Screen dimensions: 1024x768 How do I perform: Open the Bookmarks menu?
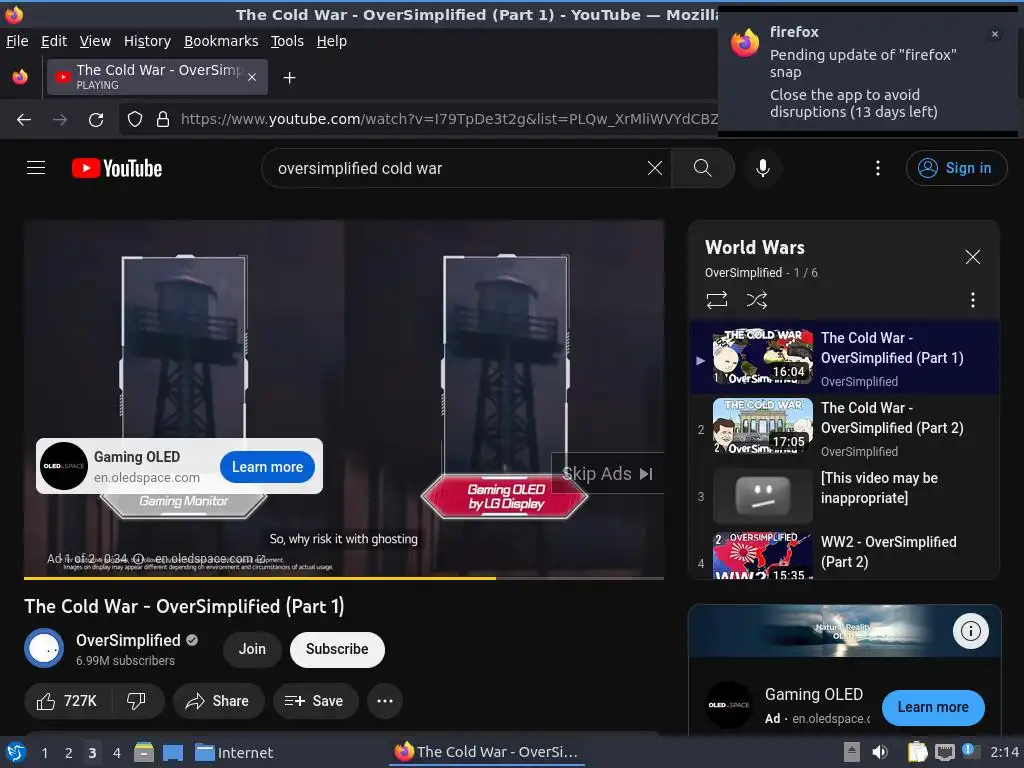221,41
